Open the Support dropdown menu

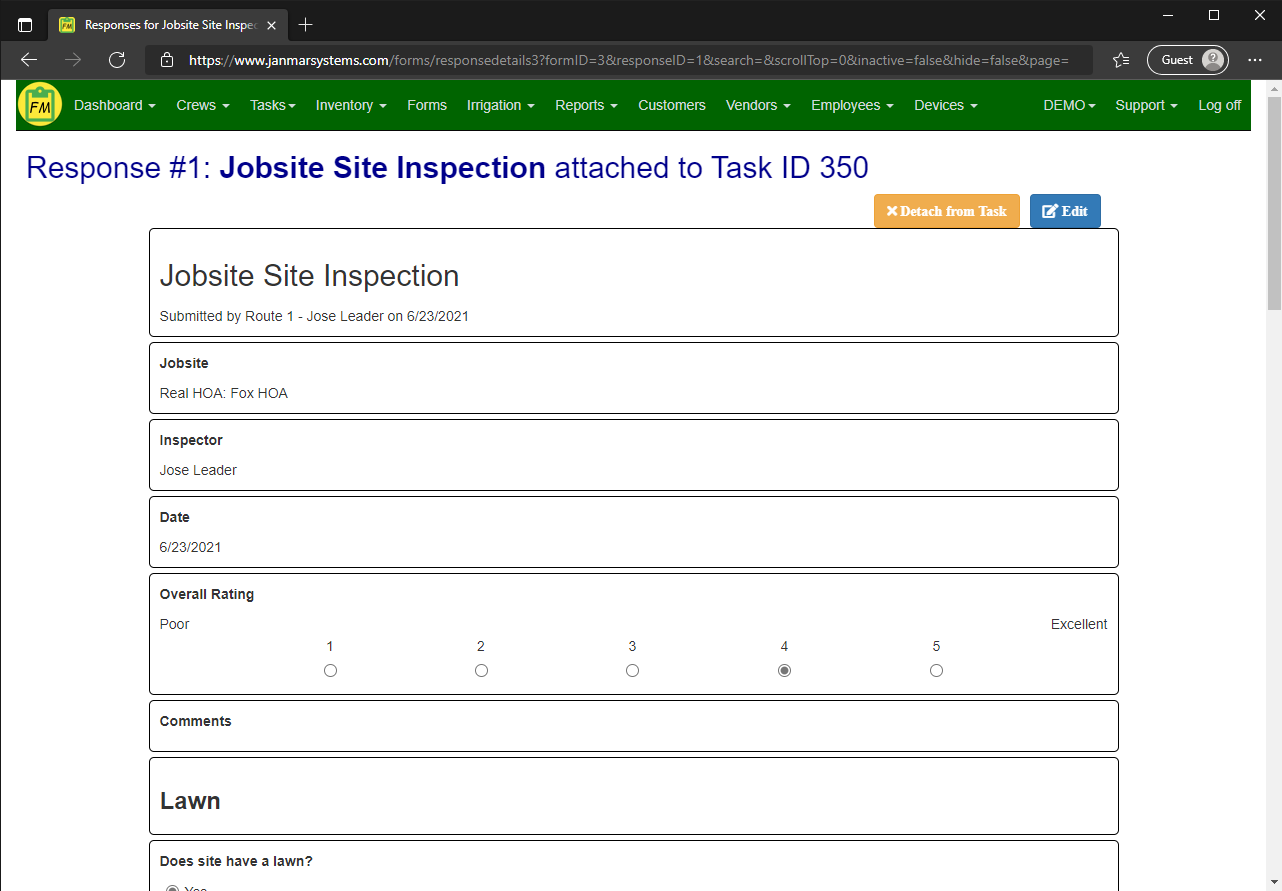coord(1147,105)
